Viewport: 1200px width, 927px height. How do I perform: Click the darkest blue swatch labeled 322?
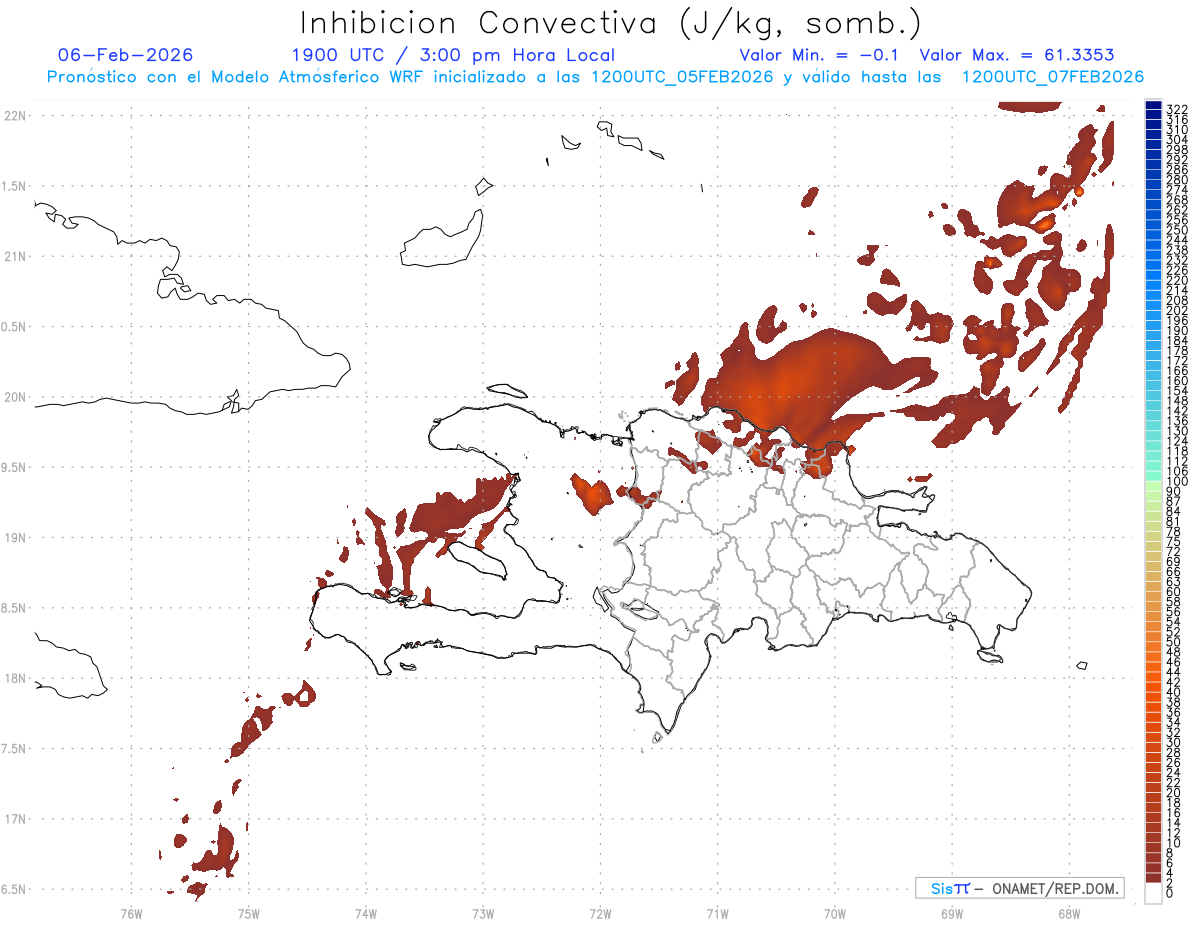point(1154,107)
